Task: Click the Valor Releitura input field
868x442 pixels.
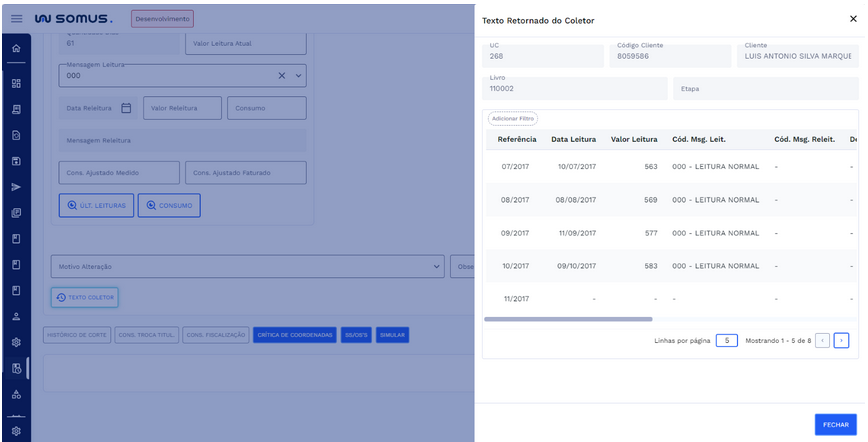Action: coord(182,108)
